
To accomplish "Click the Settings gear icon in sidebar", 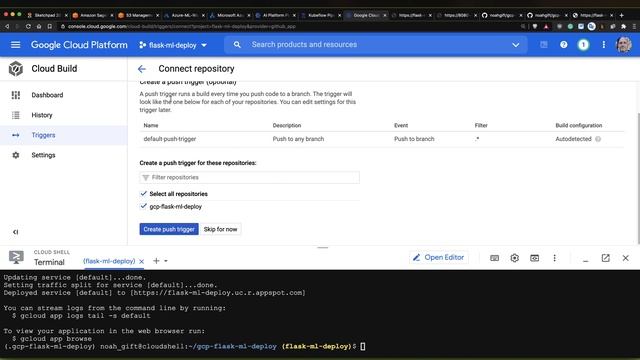I will point(16,155).
